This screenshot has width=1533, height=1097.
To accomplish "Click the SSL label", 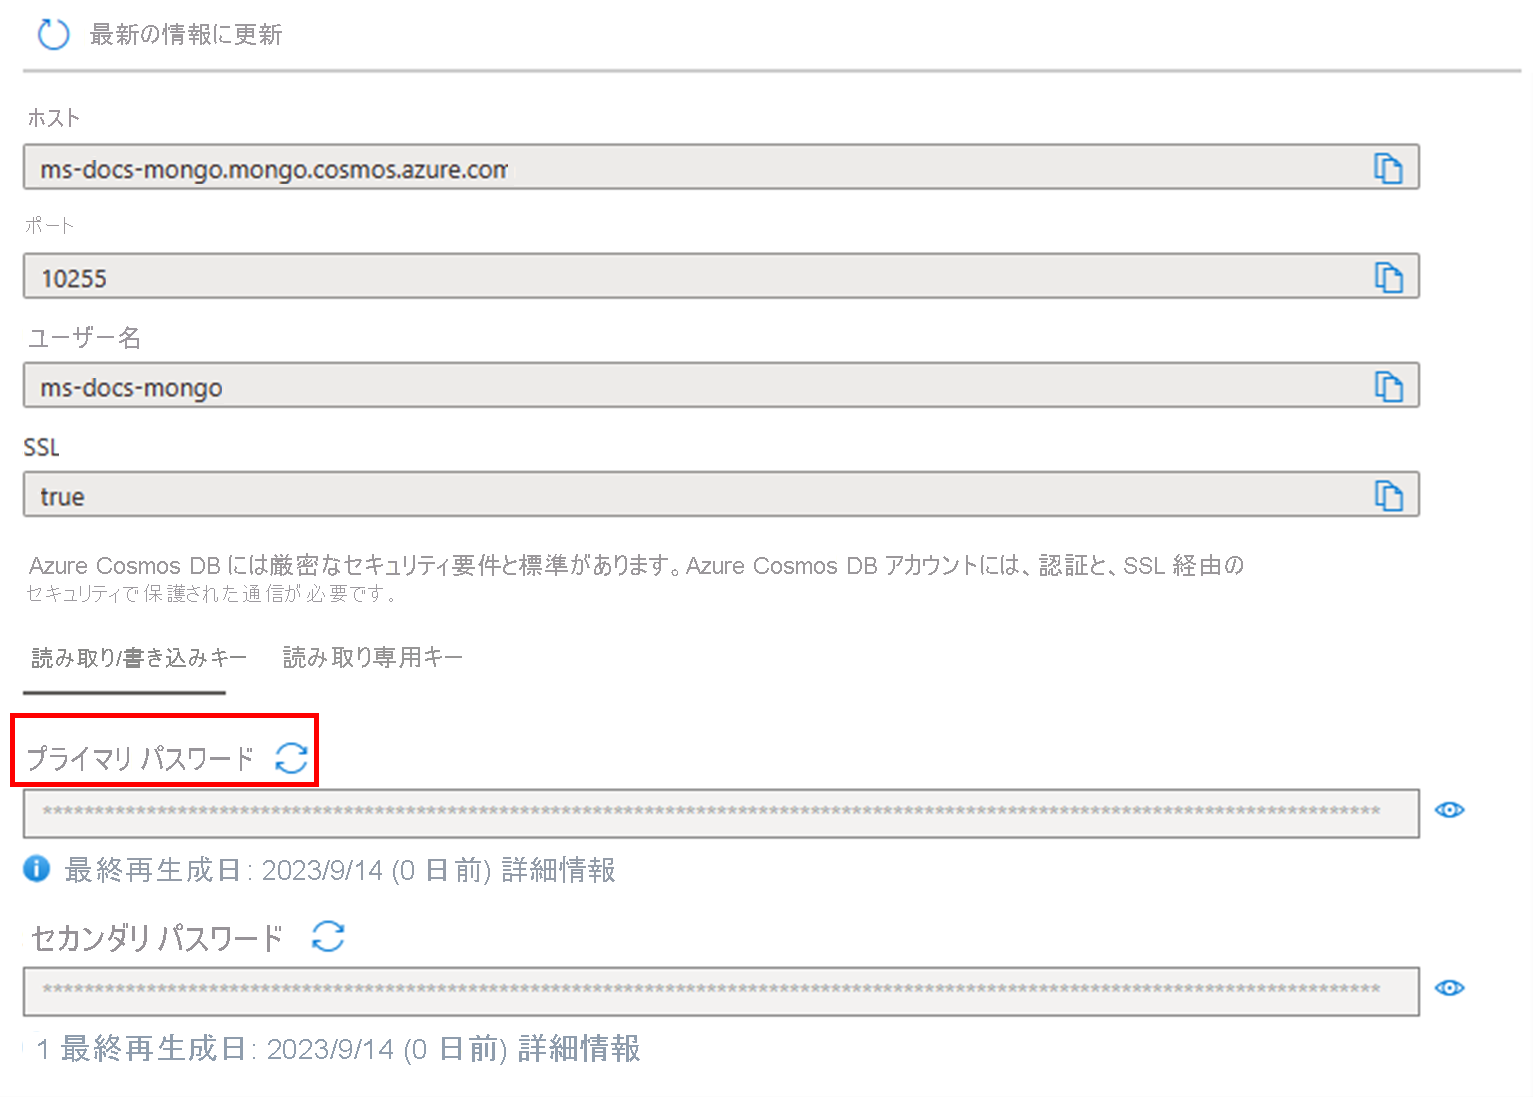I will point(42,447).
